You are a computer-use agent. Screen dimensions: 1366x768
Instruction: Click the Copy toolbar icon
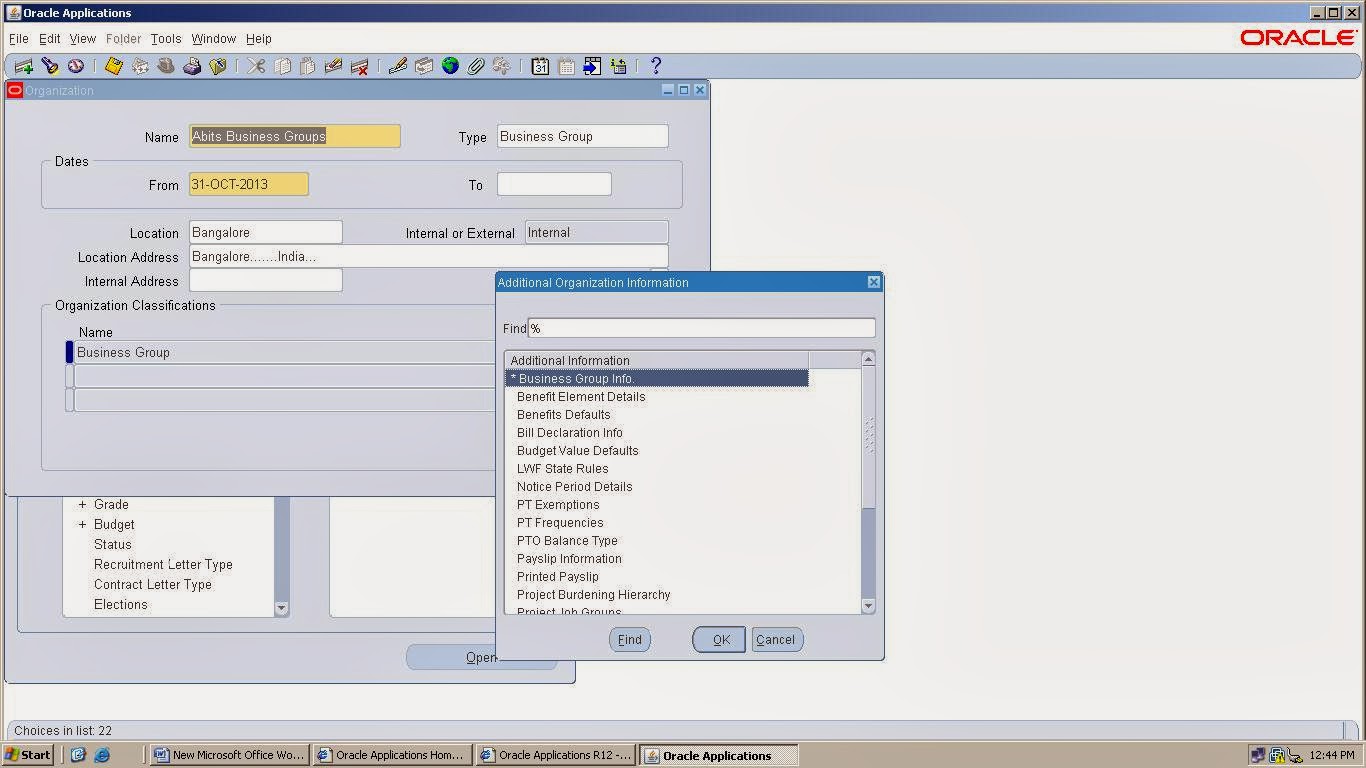[x=282, y=66]
